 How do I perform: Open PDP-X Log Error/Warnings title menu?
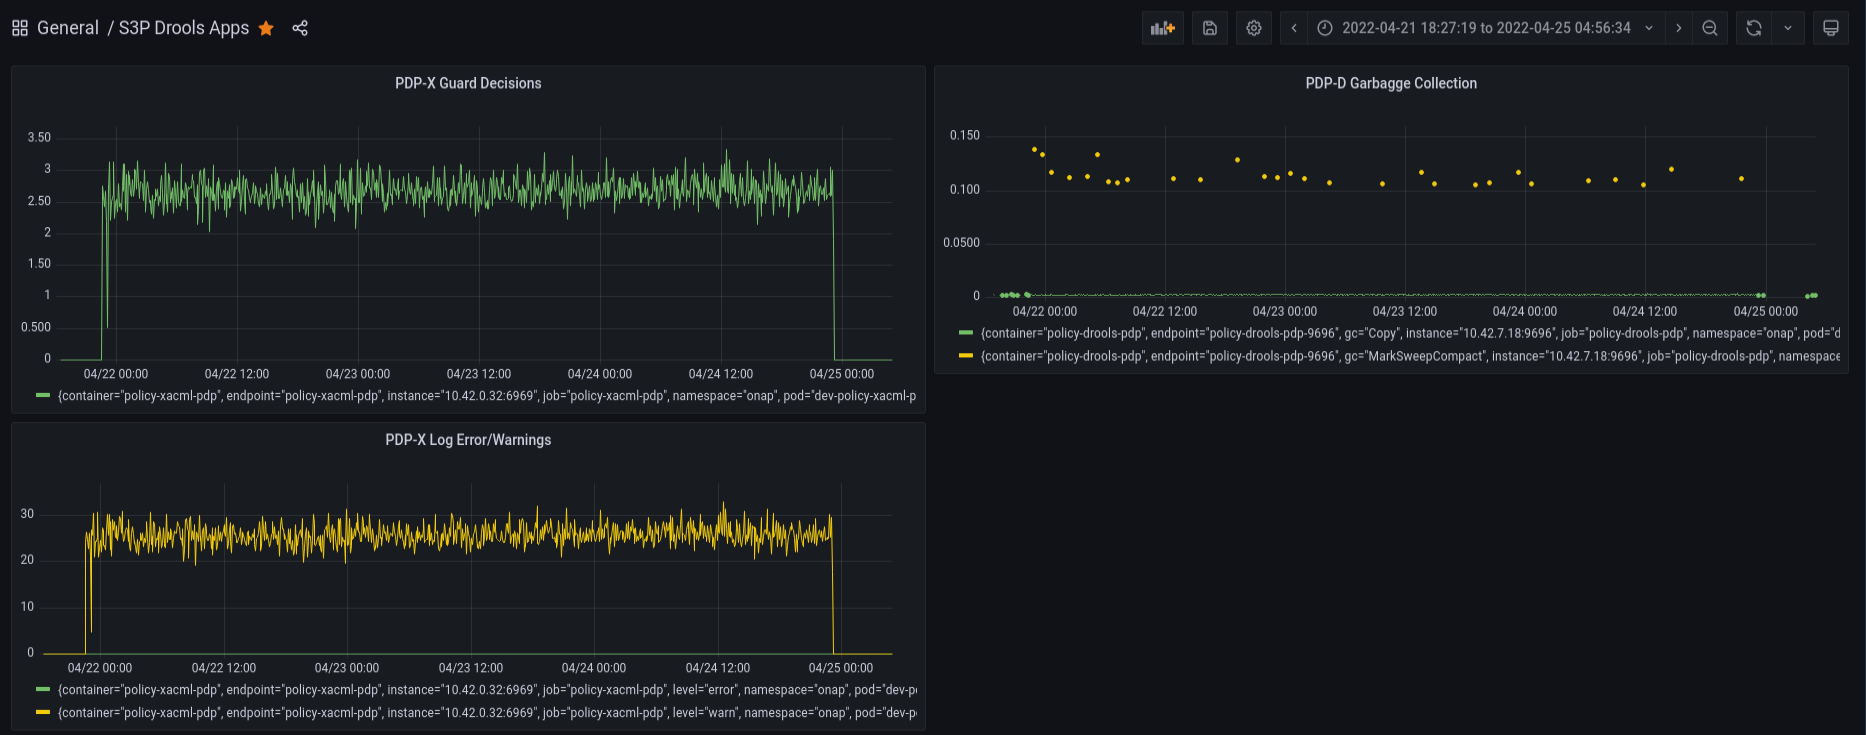point(468,440)
